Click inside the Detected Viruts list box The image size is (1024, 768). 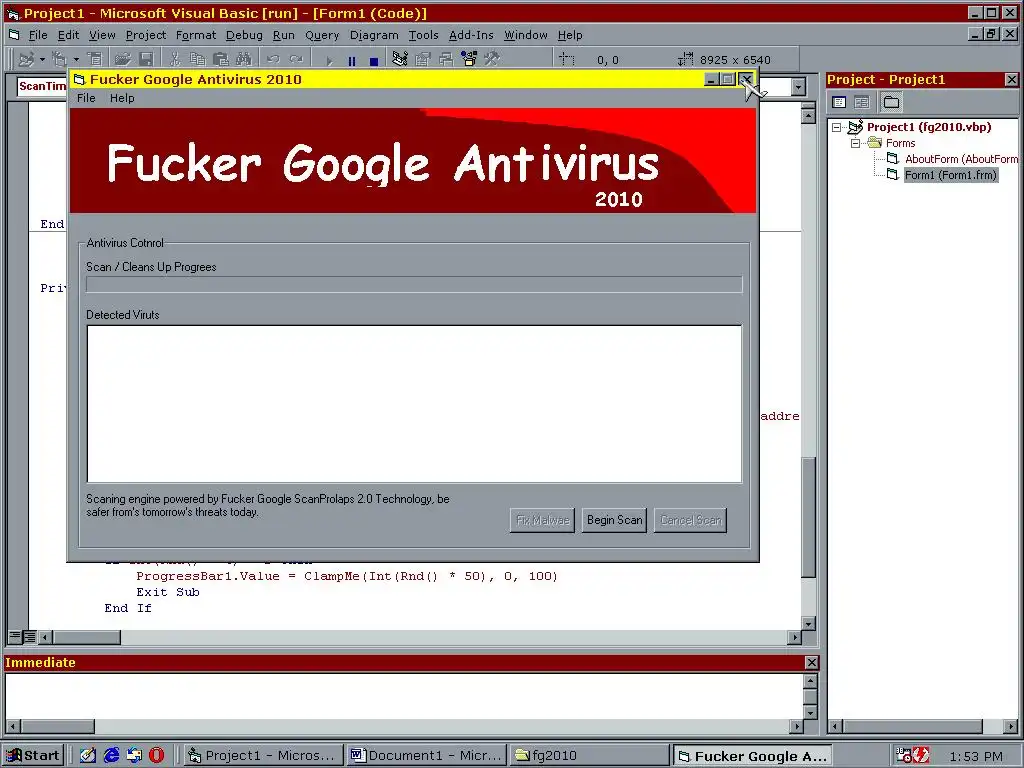pyautogui.click(x=414, y=404)
